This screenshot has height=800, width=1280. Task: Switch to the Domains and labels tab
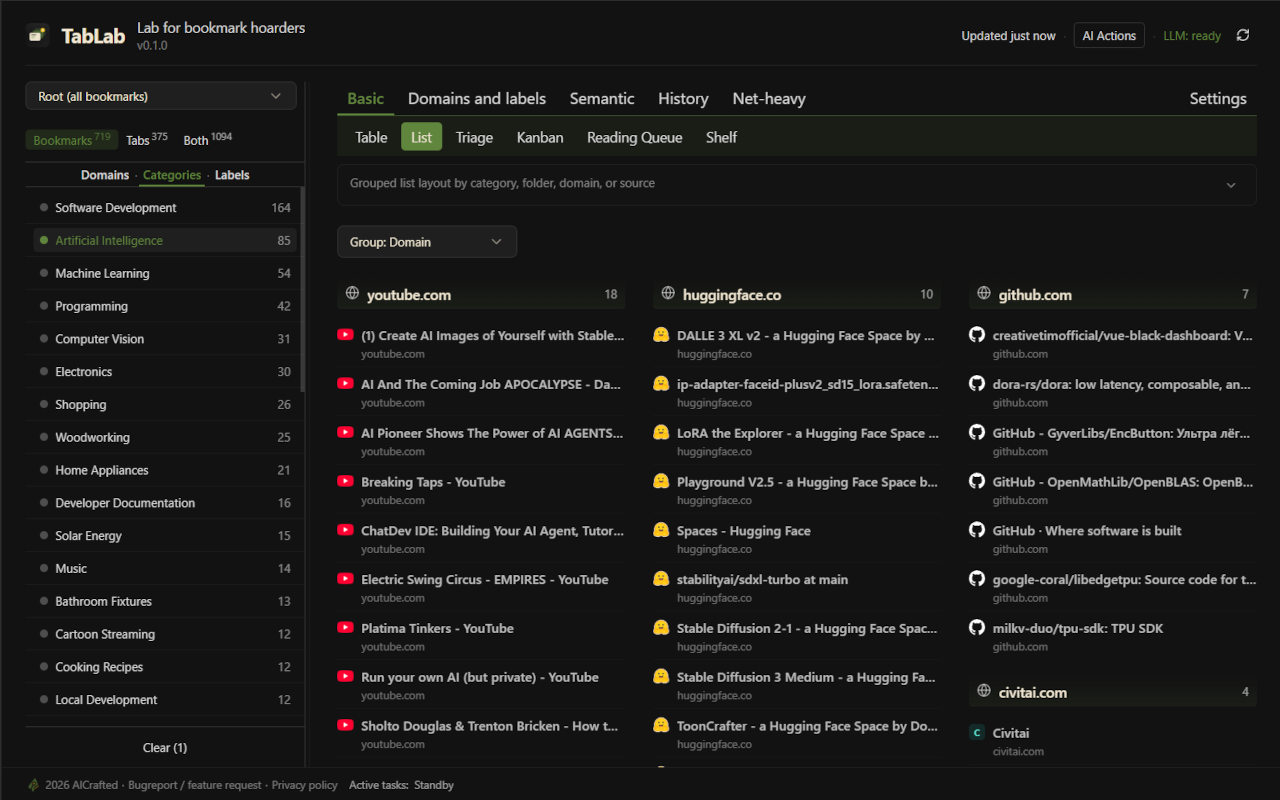pyautogui.click(x=477, y=98)
